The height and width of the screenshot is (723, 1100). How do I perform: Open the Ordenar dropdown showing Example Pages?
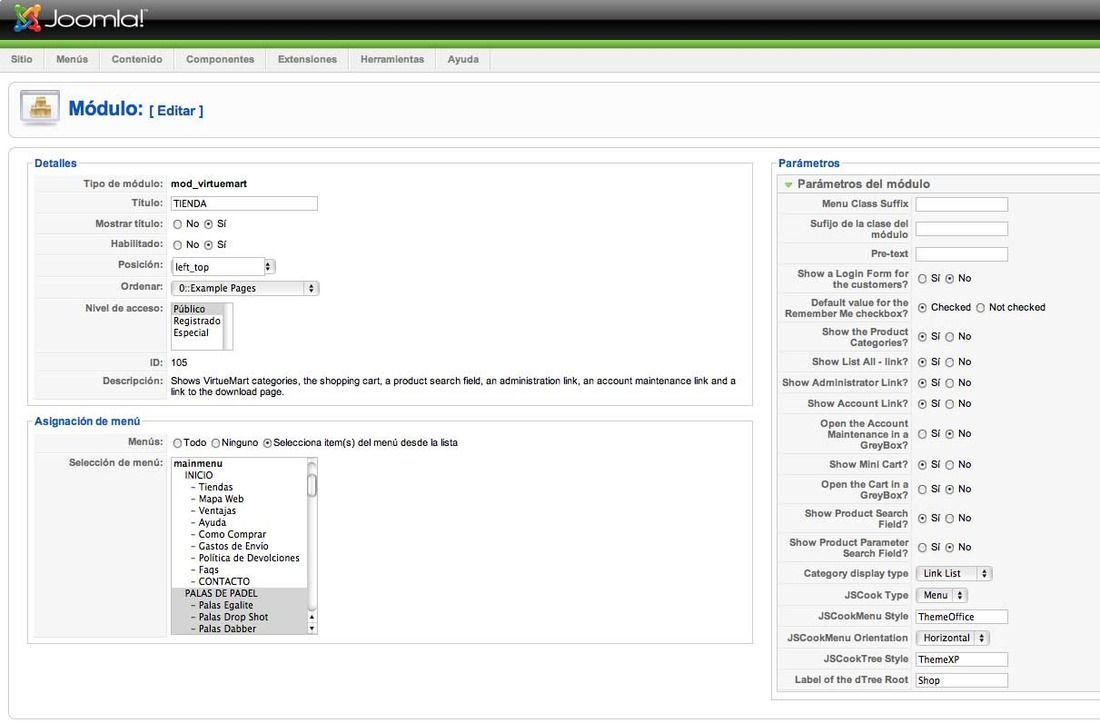click(245, 288)
